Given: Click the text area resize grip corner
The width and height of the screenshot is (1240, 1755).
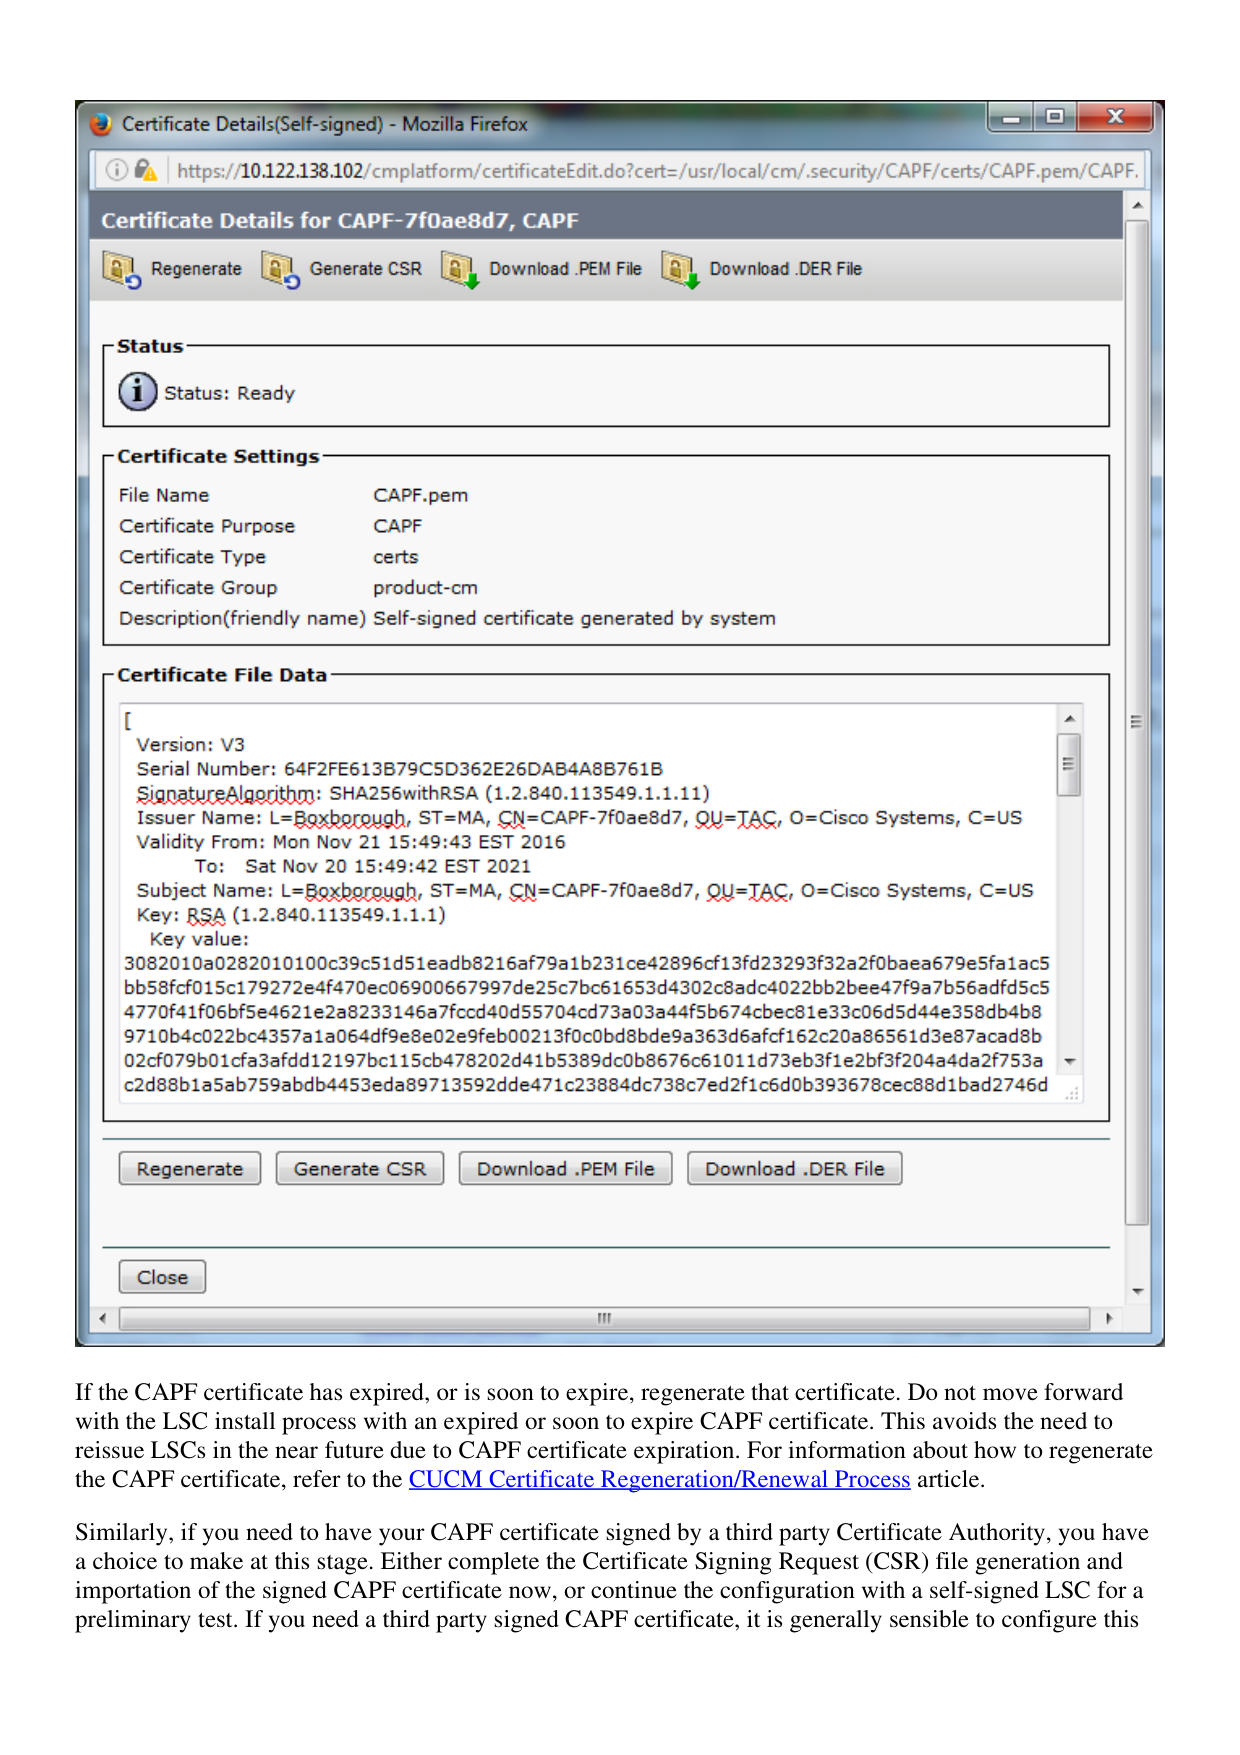Looking at the screenshot, I should click(1071, 1093).
